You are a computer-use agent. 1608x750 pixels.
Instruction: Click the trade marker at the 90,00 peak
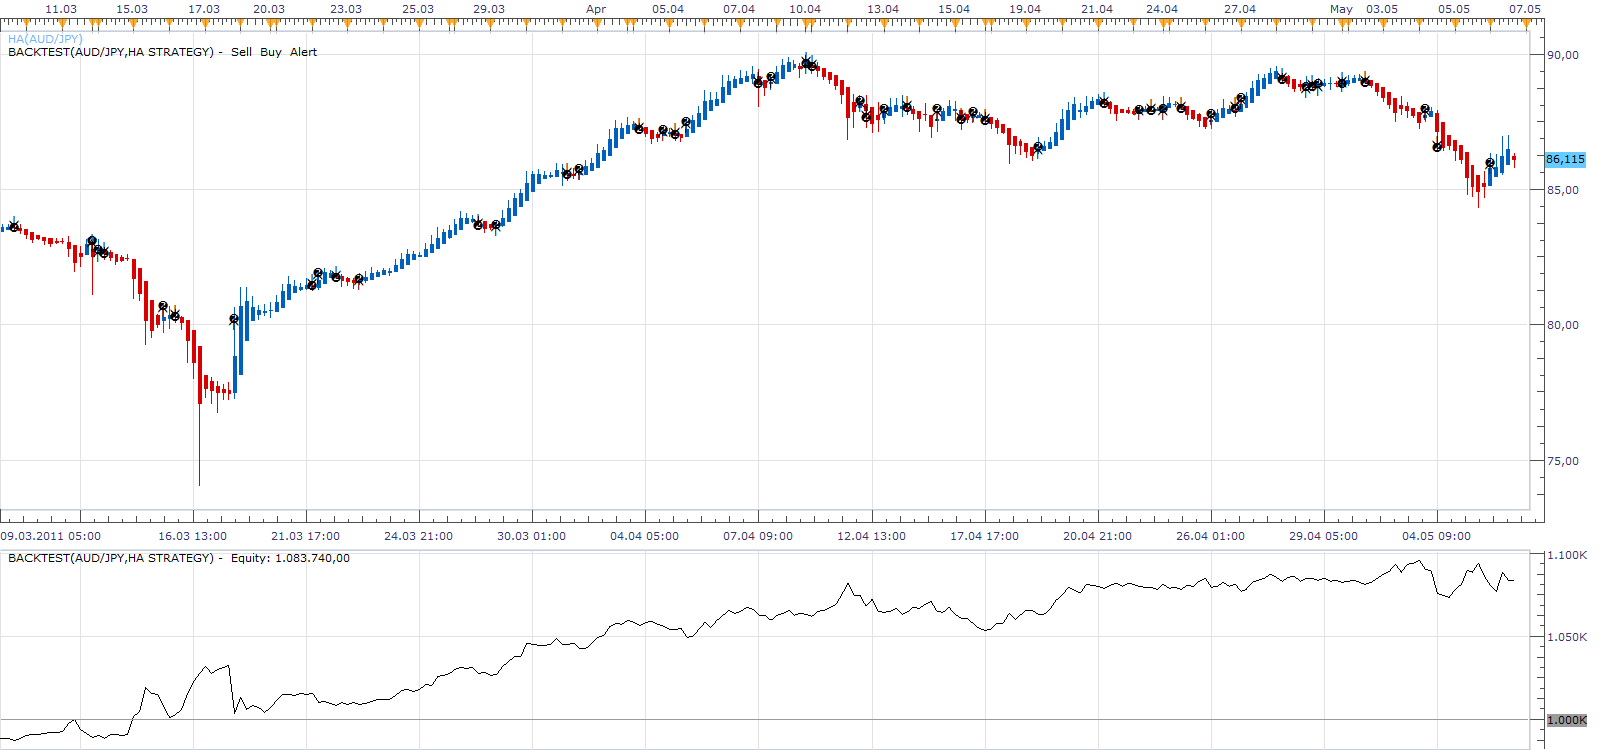808,63
